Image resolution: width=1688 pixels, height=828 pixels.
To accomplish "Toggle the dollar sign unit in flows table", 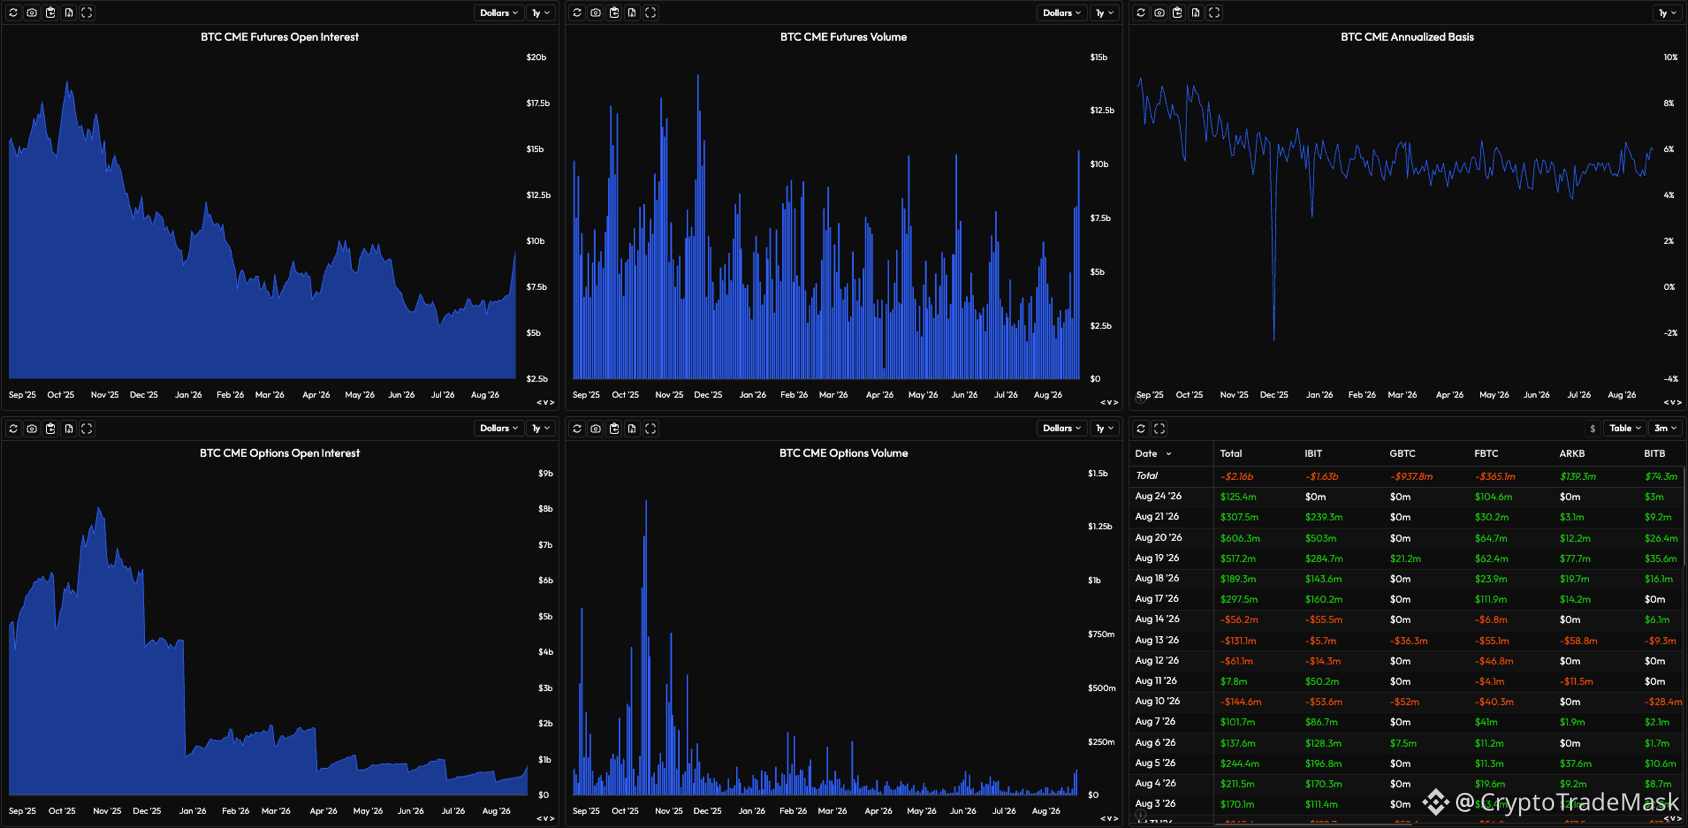I will click(x=1593, y=429).
